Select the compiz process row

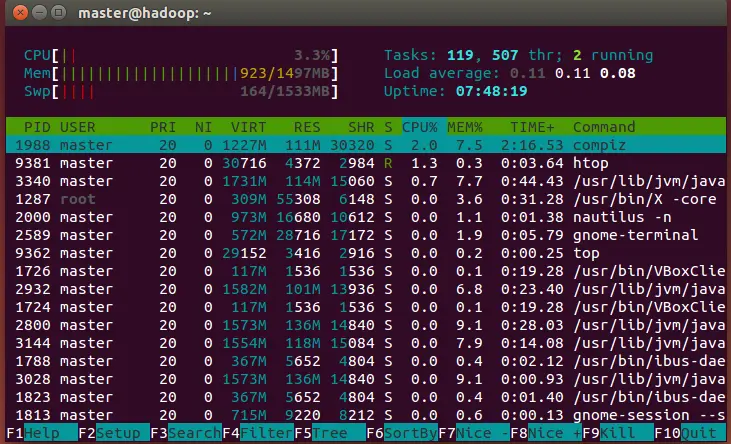point(366,145)
